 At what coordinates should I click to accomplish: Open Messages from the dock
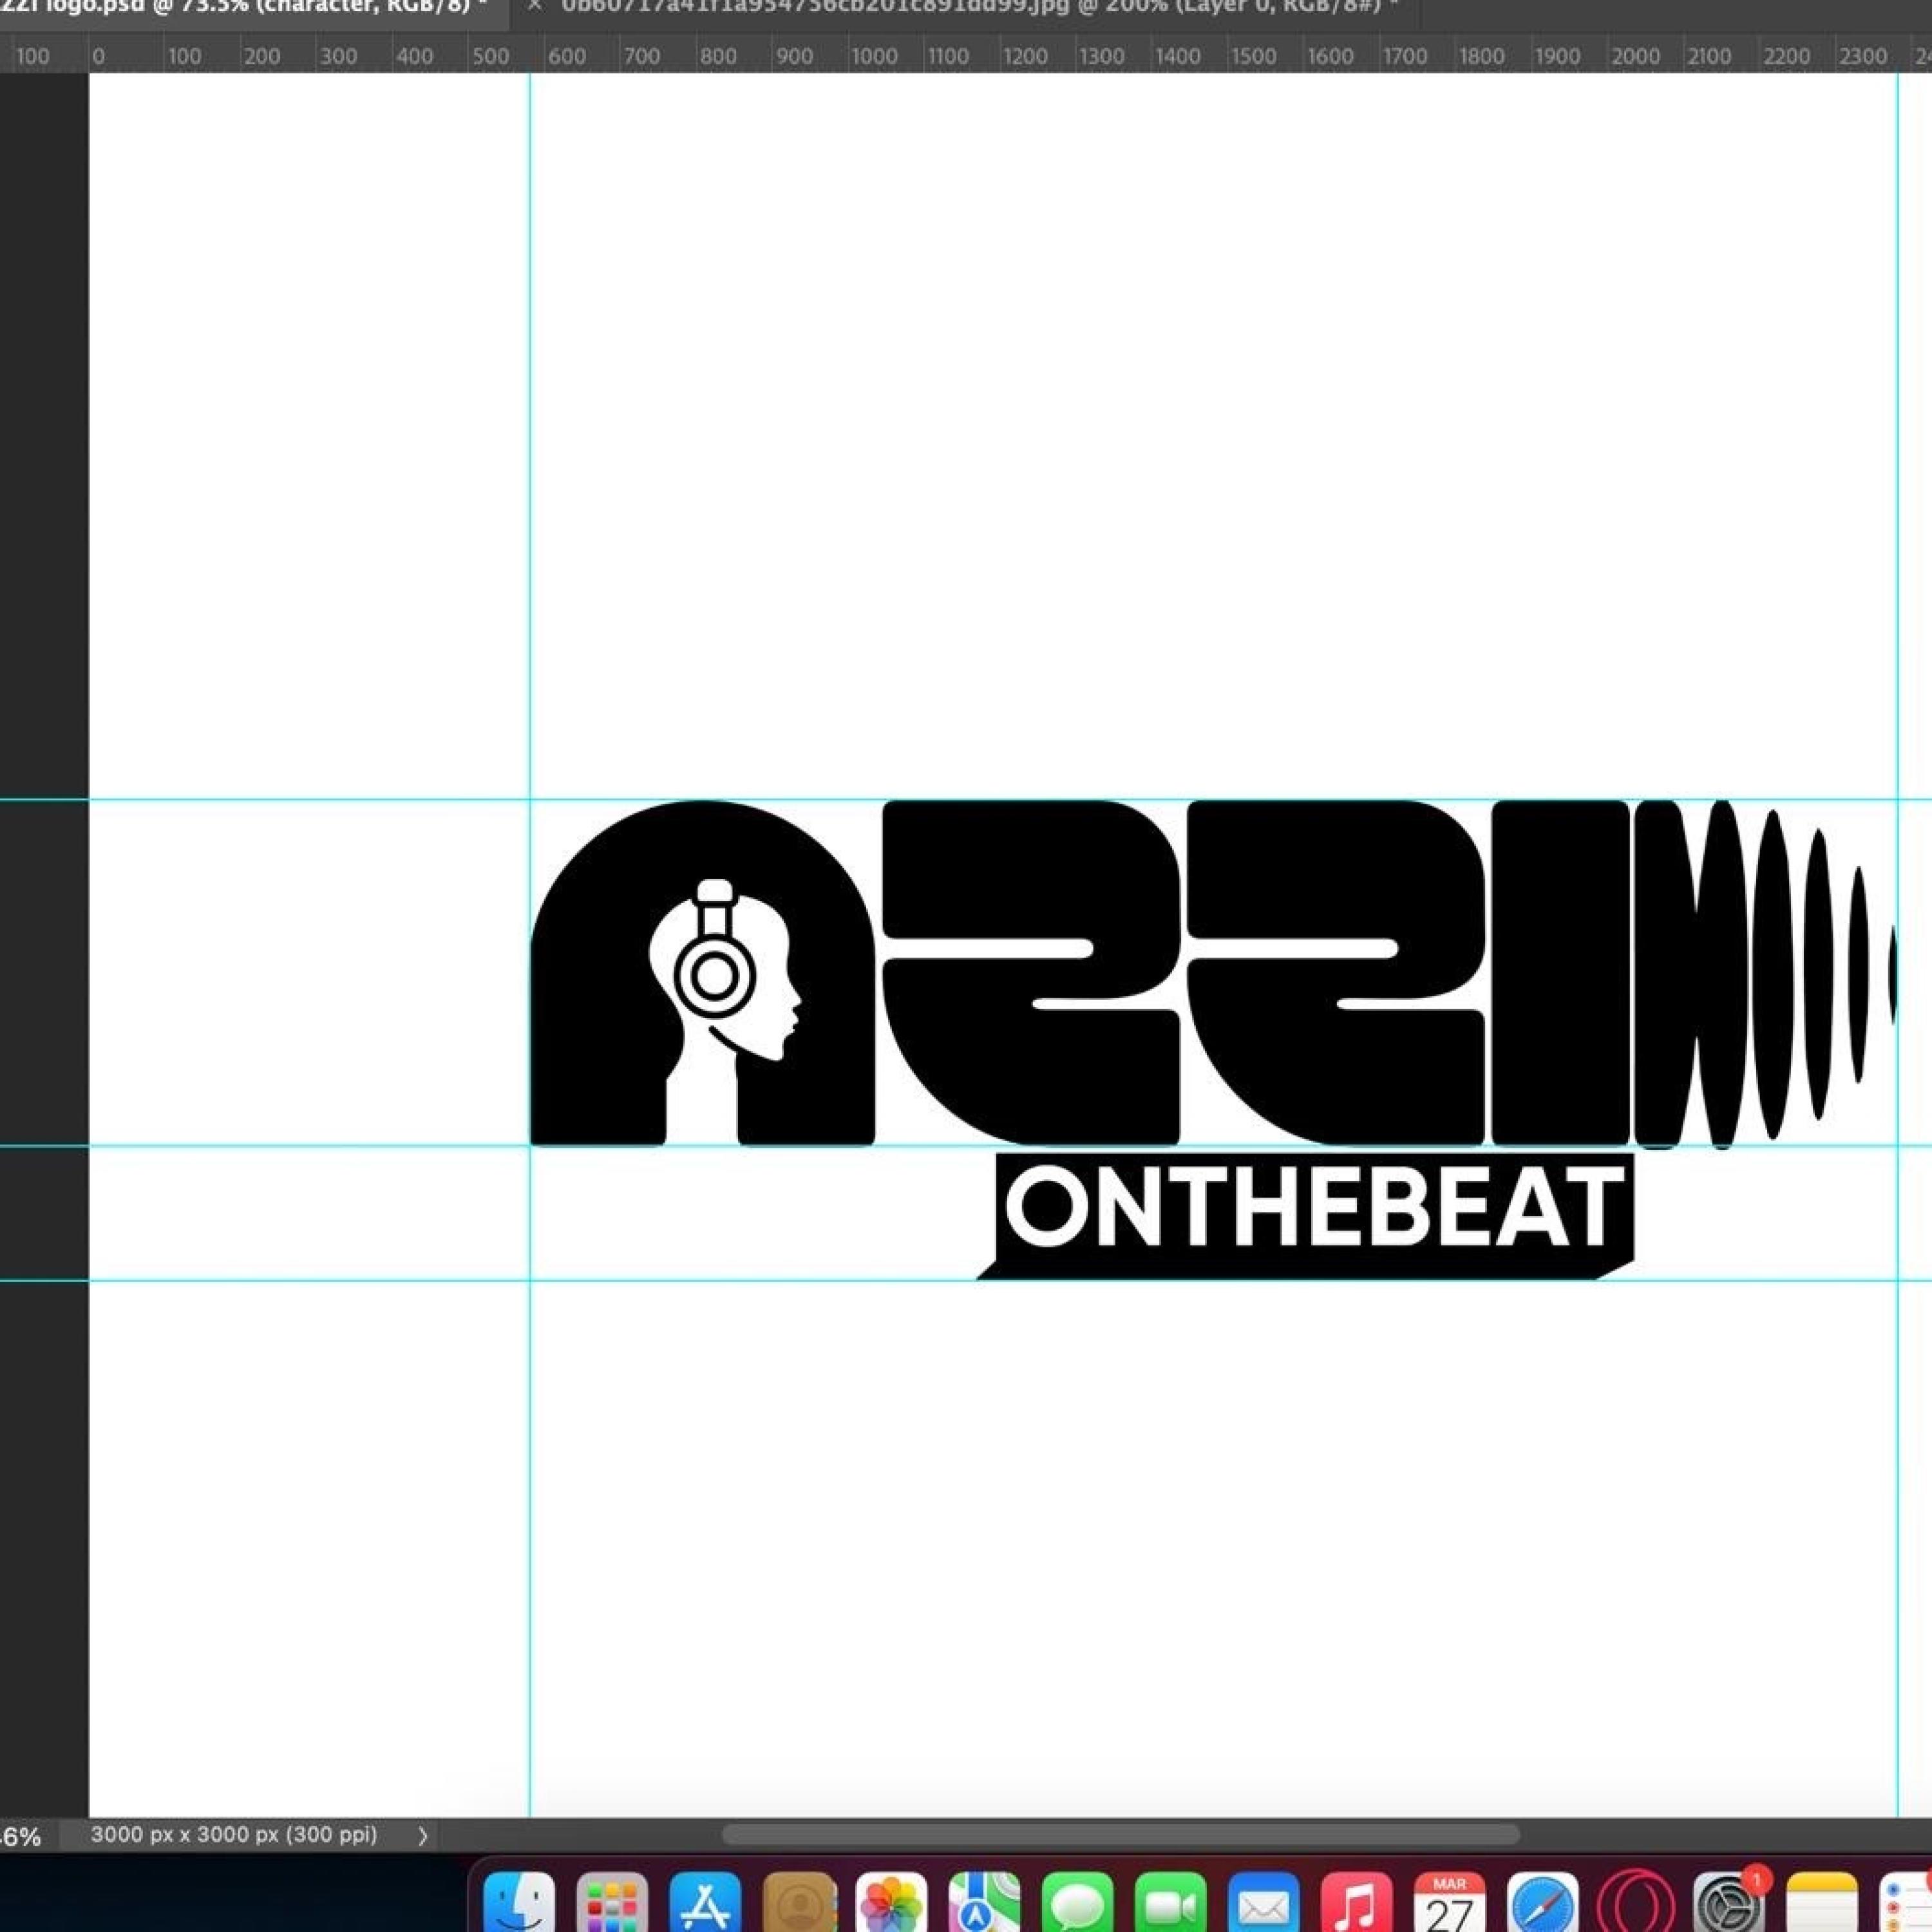[x=1077, y=1899]
